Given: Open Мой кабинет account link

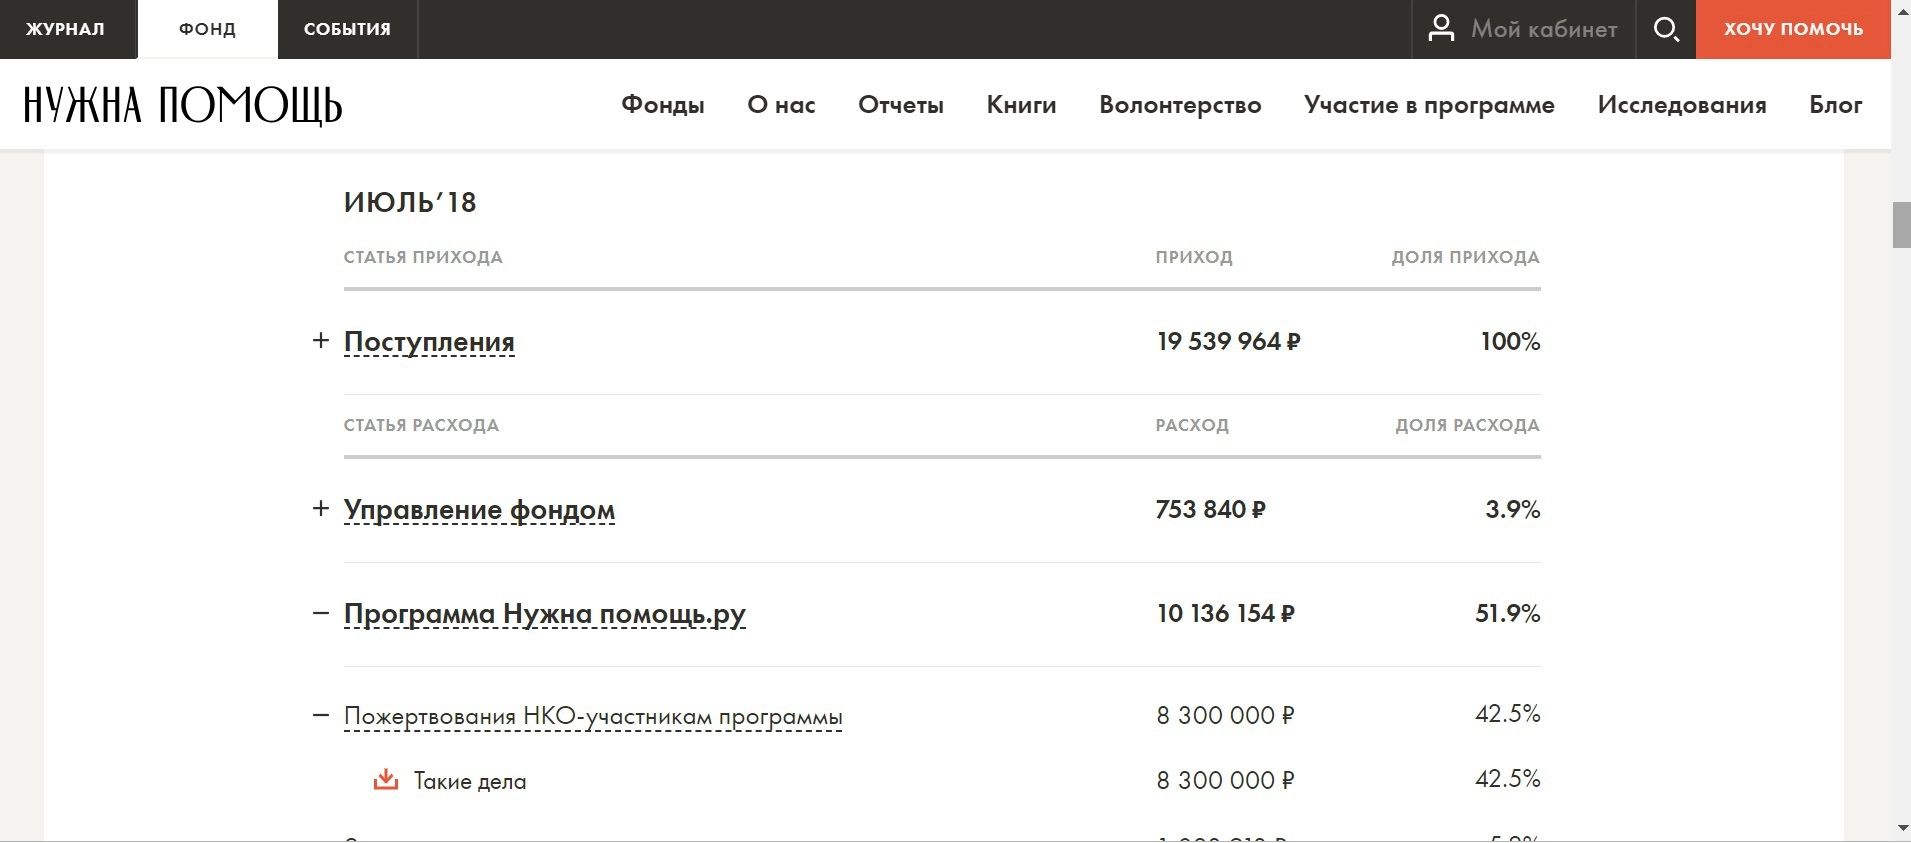Looking at the screenshot, I should click(x=1543, y=29).
